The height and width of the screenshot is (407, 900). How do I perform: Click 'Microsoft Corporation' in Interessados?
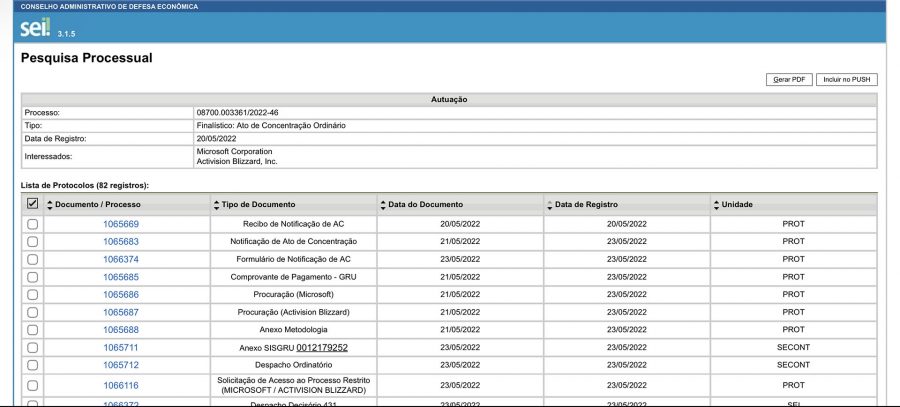[x=234, y=152]
